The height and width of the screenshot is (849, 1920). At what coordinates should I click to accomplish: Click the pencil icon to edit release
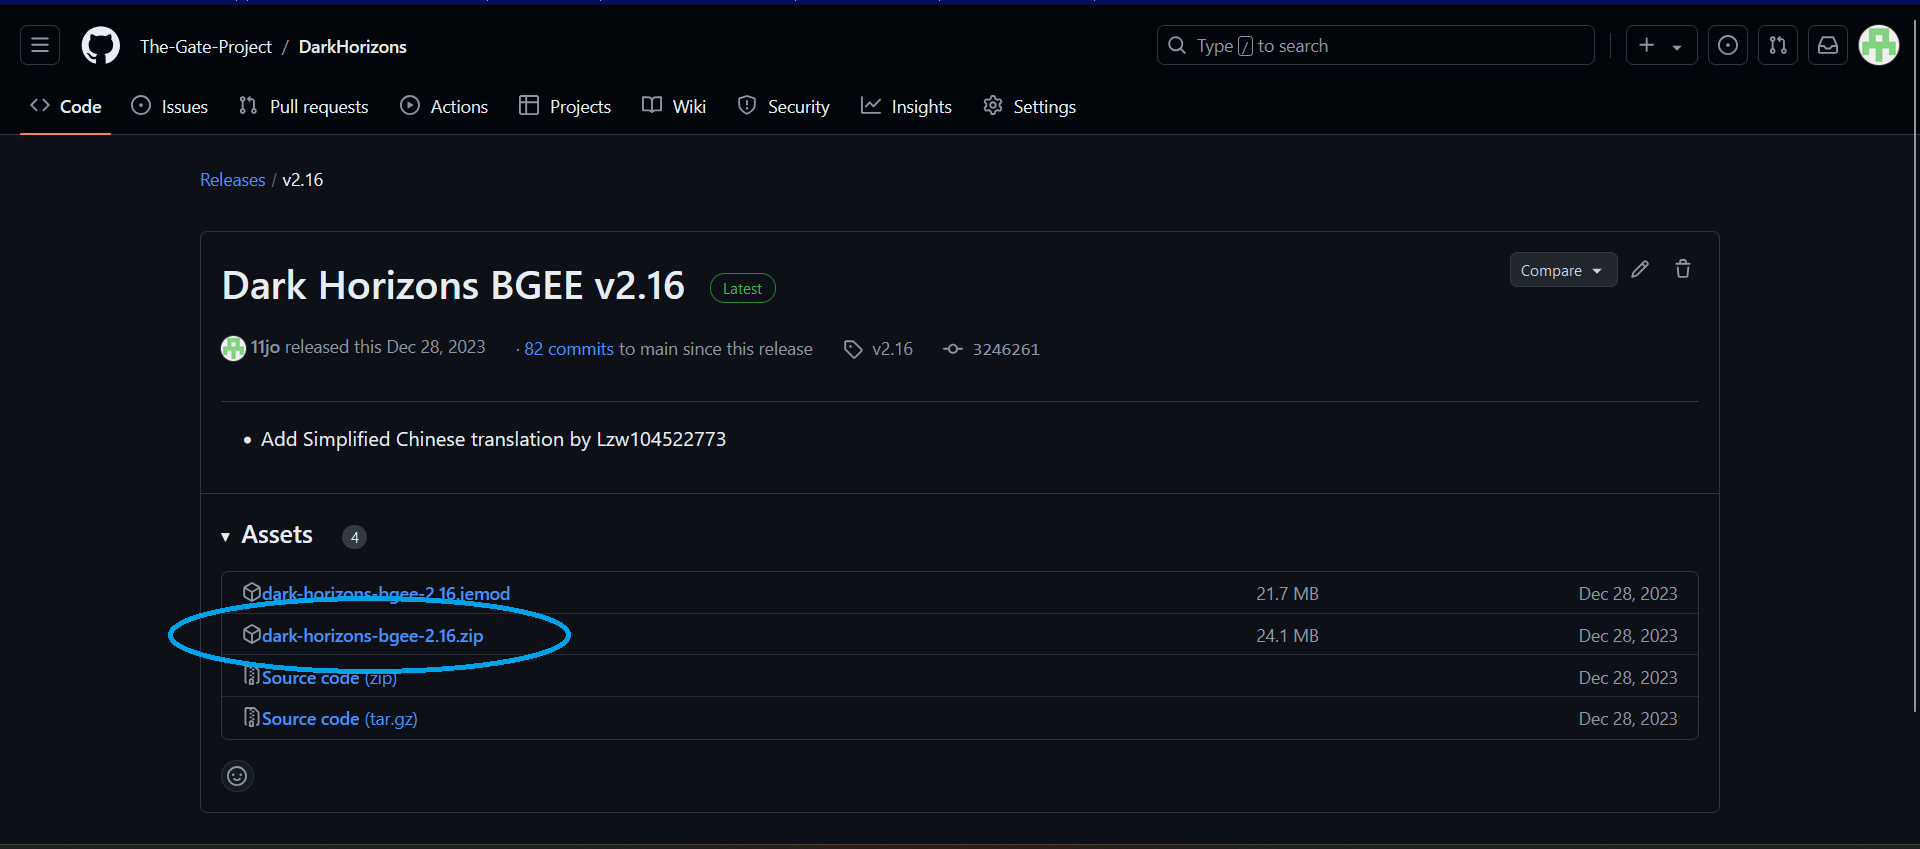(x=1640, y=269)
